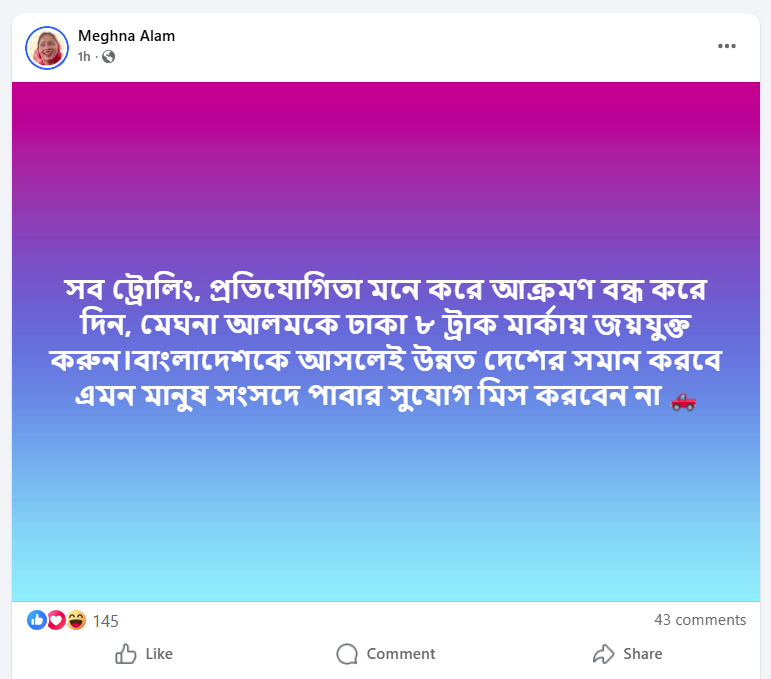Toggle Like using the Like label

coord(159,654)
